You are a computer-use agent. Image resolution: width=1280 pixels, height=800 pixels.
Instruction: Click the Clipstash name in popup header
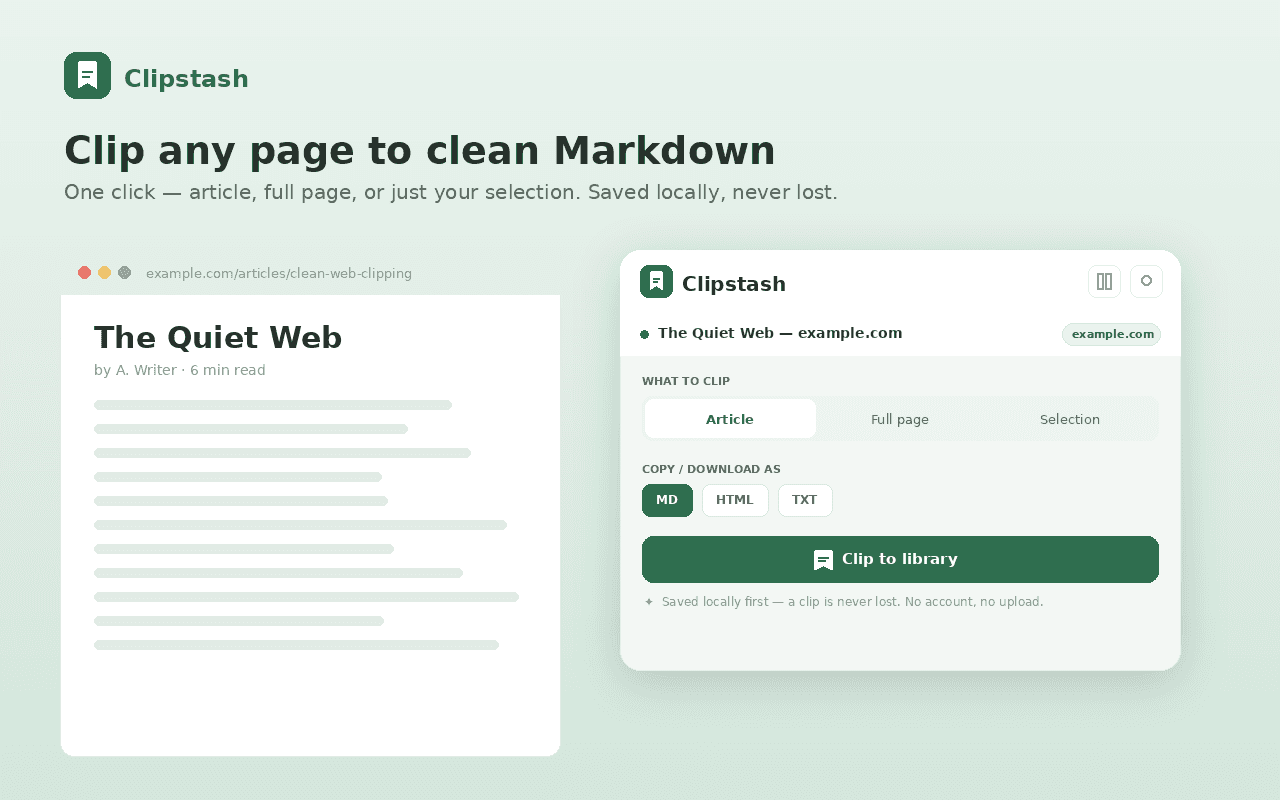pyautogui.click(x=734, y=284)
